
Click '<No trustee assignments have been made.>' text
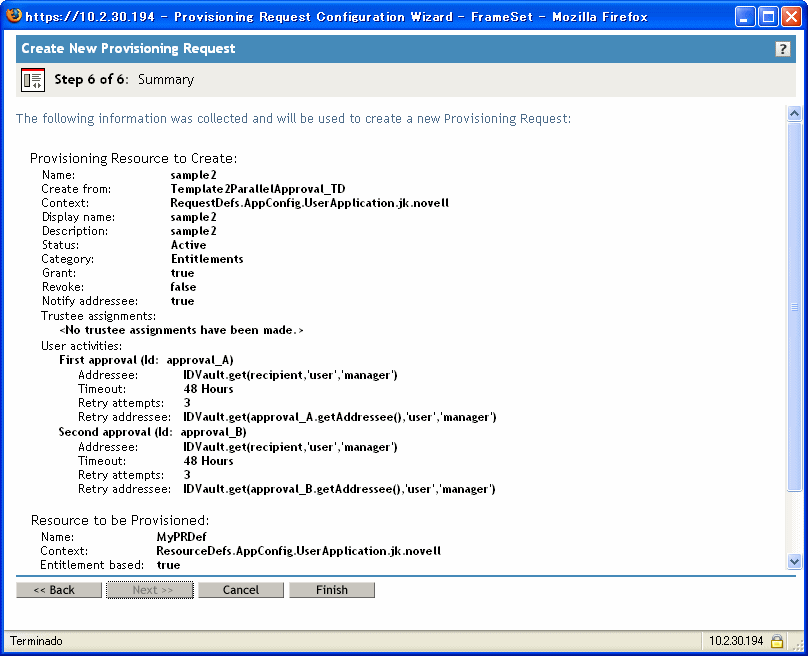click(181, 330)
